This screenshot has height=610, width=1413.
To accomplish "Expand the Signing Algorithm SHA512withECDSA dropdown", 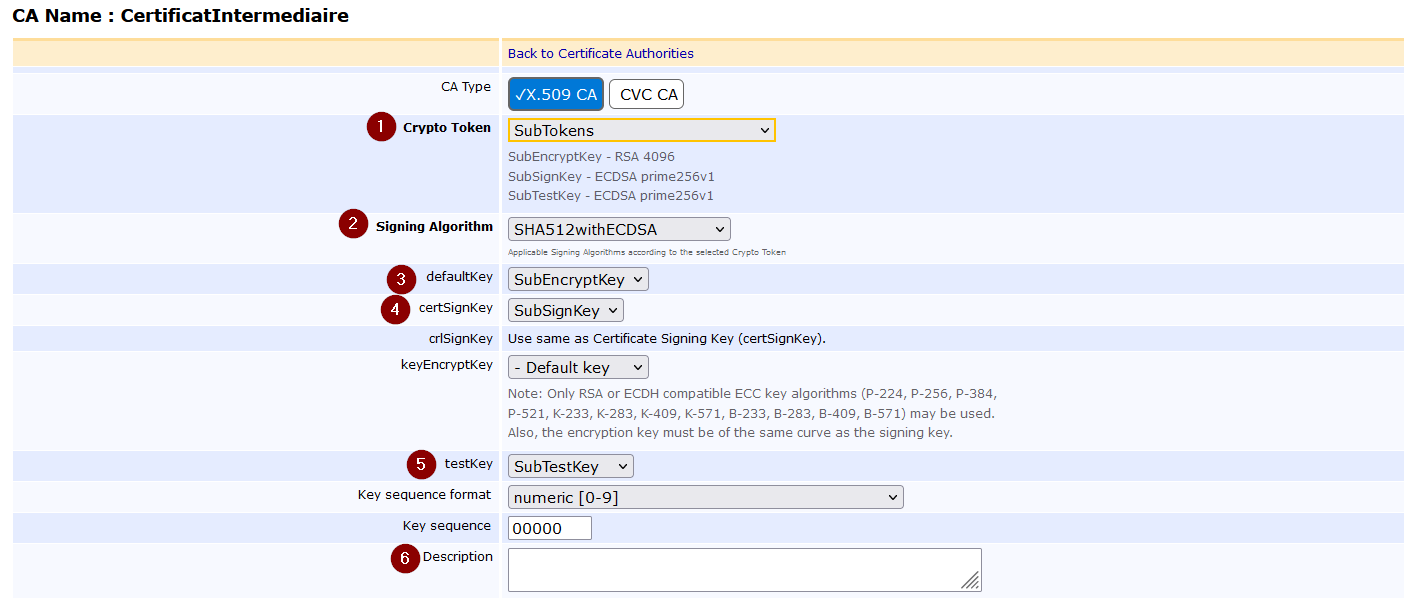I will pos(618,229).
